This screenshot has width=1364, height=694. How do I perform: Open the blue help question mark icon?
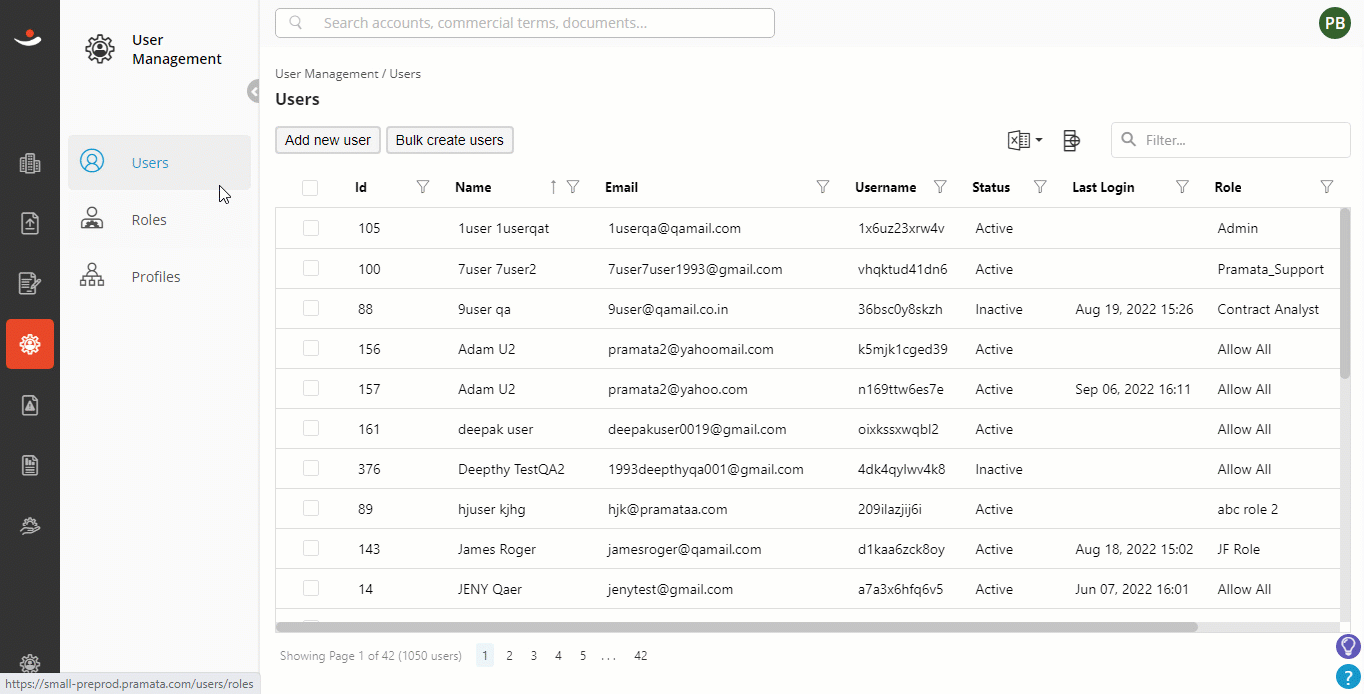pyautogui.click(x=1348, y=677)
